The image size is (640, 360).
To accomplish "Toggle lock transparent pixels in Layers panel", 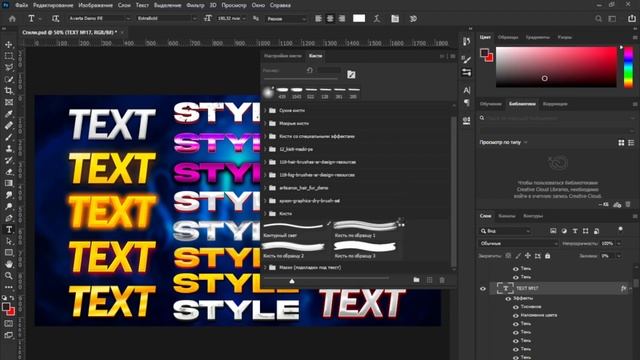I will 508,256.
